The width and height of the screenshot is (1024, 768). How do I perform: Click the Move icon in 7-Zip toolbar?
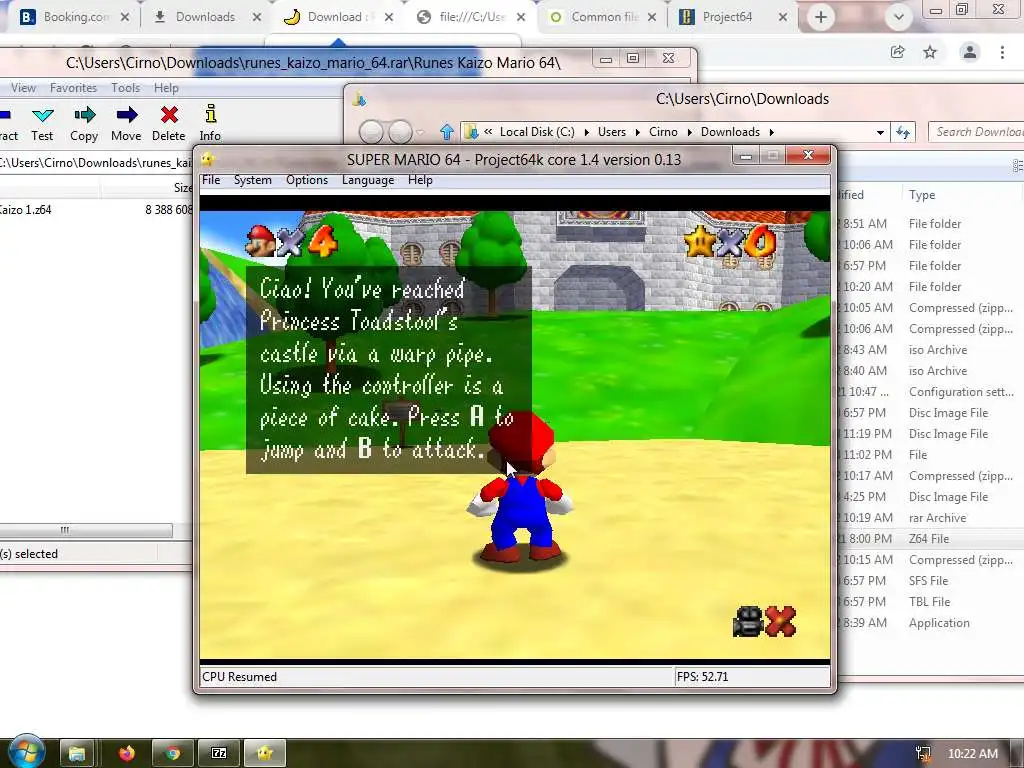[127, 116]
